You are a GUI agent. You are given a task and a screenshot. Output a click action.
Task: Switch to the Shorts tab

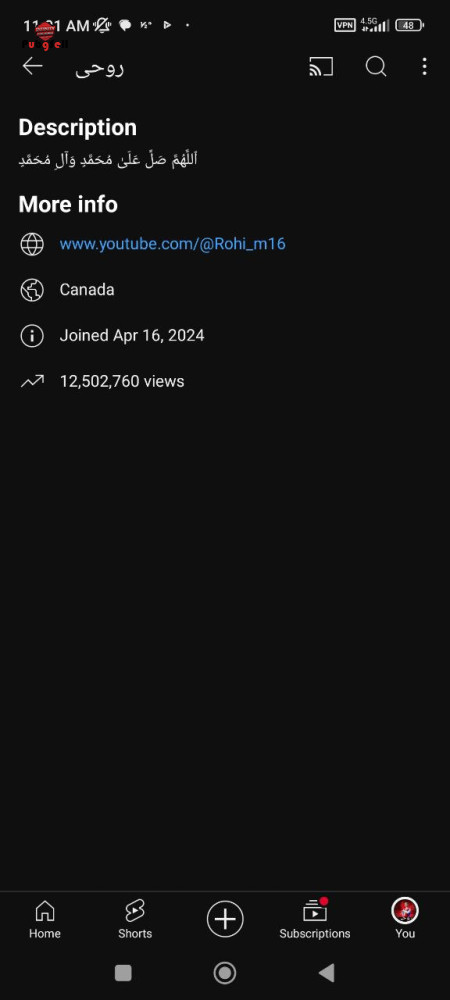click(135, 919)
